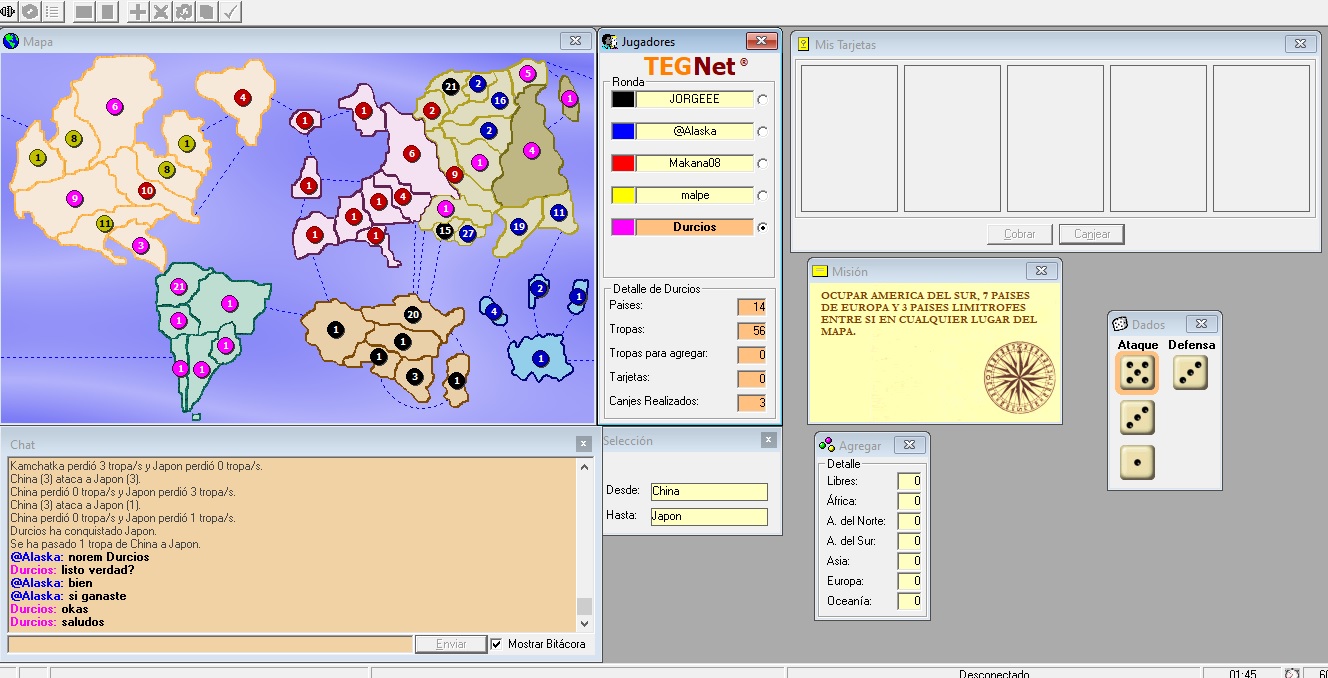
Task: Select the black 15 troop marker
Action: pyautogui.click(x=446, y=231)
